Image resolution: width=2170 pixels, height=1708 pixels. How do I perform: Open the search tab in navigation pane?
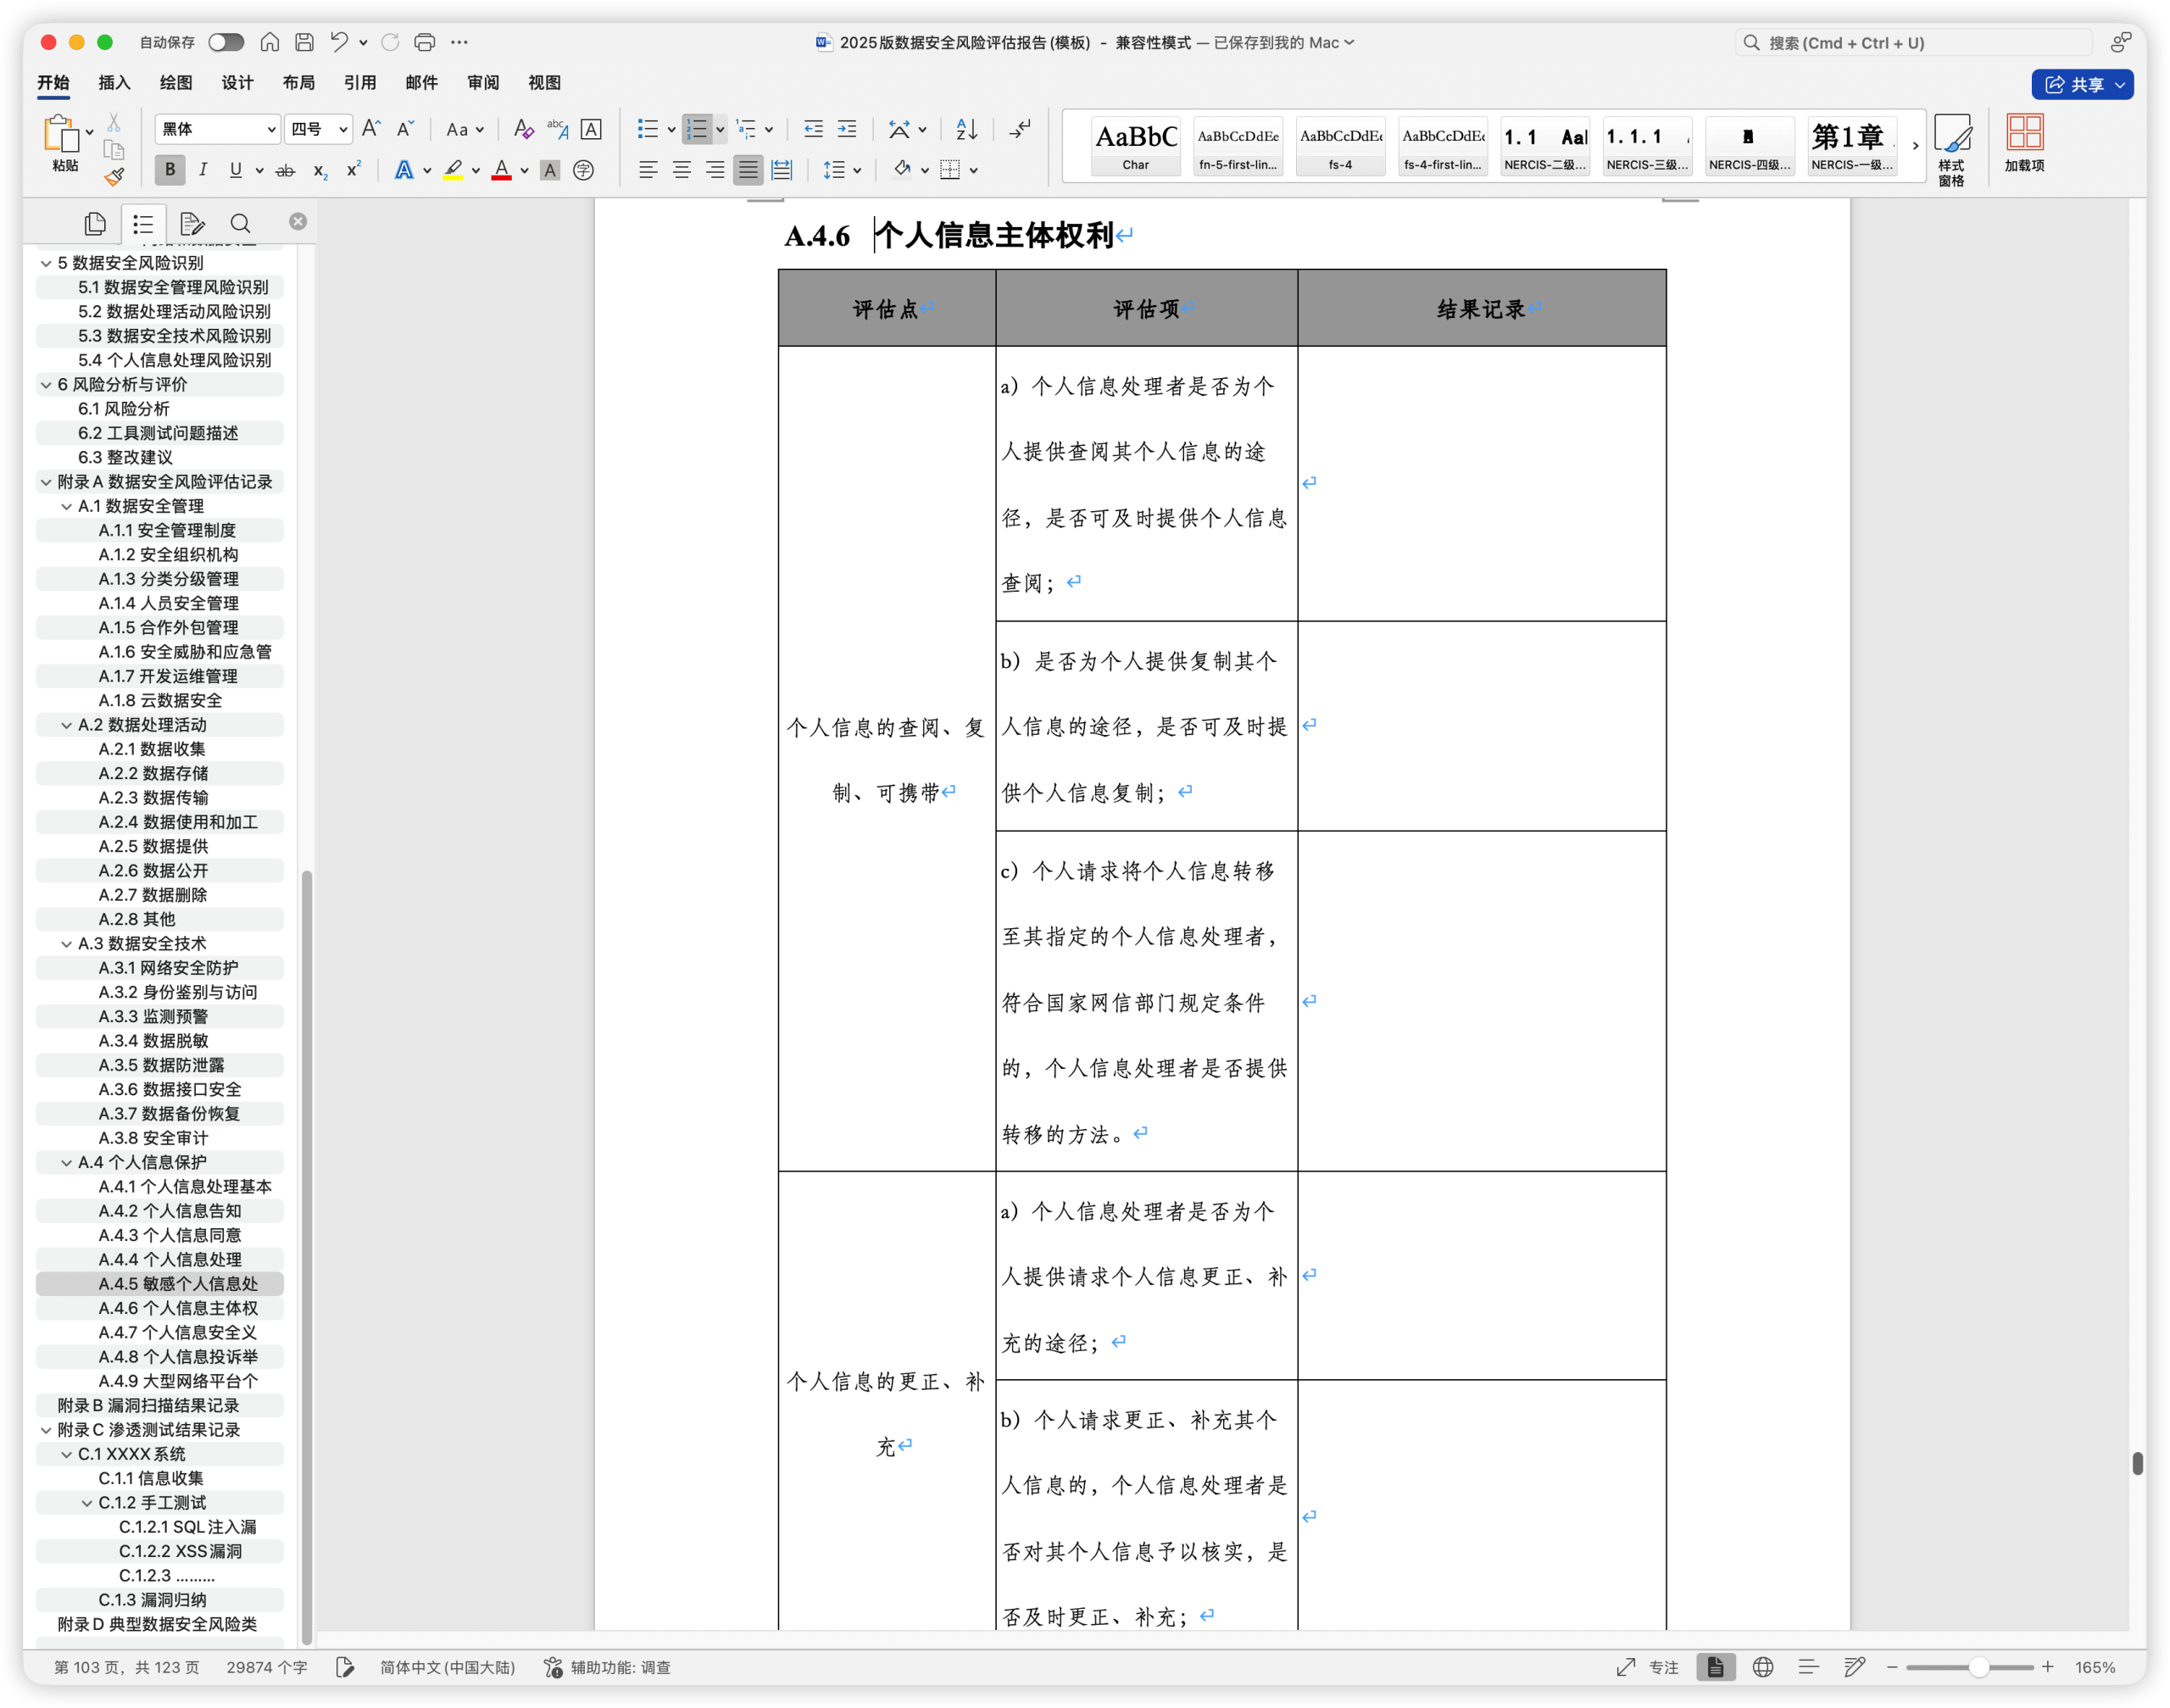coord(240,223)
